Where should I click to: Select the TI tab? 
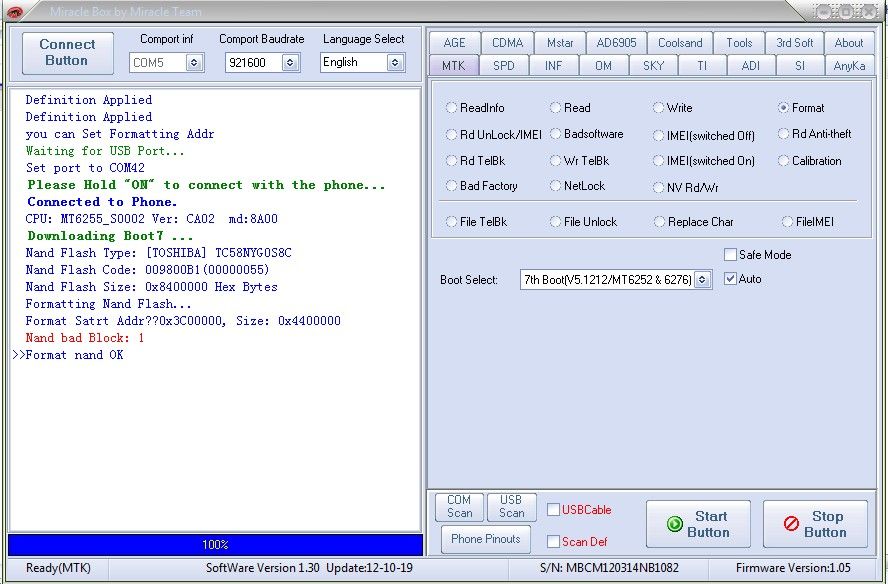(702, 66)
